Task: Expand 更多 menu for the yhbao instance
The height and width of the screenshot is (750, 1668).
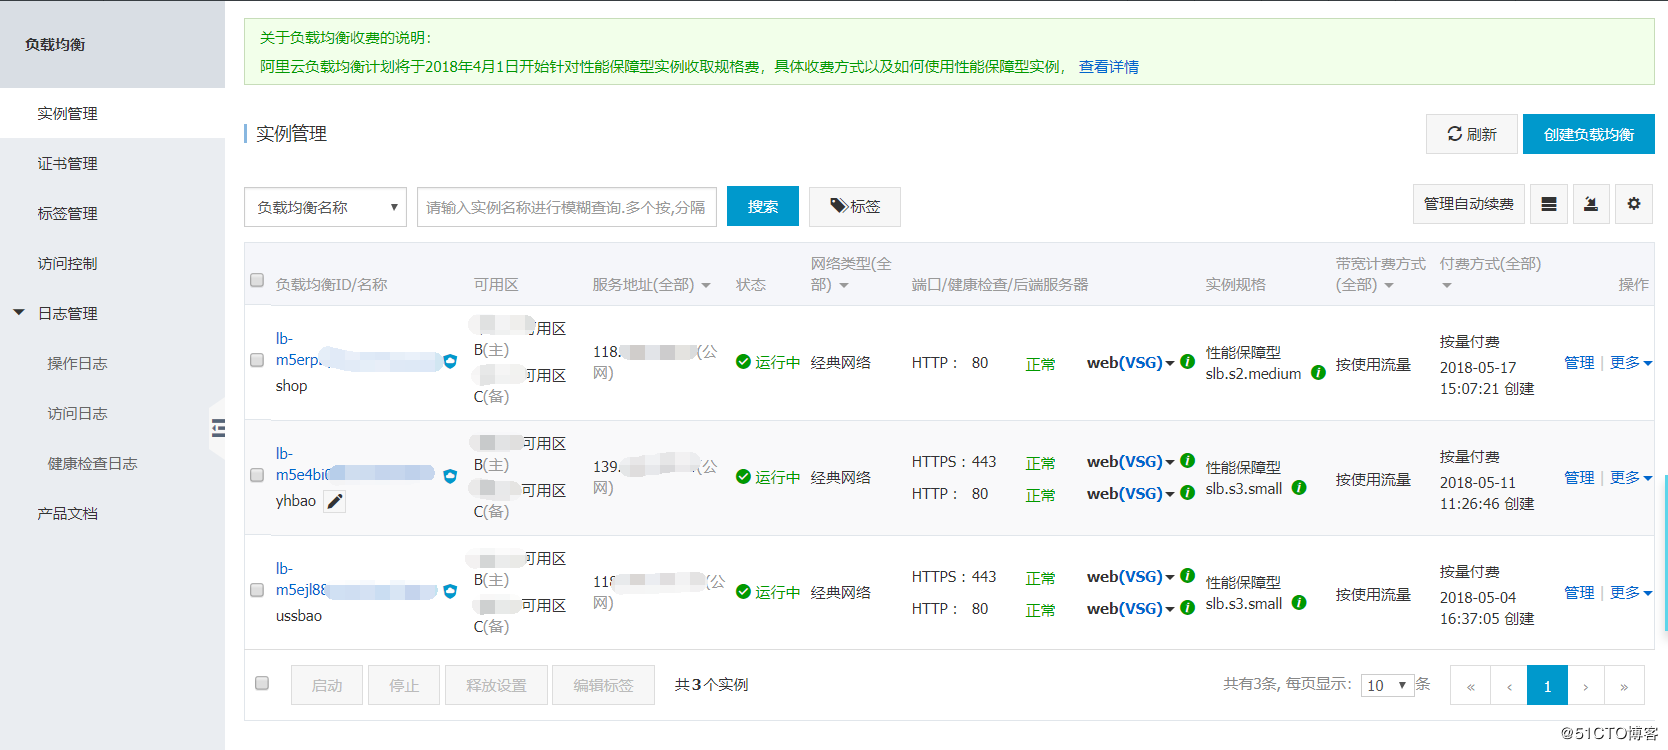Action: pyautogui.click(x=1631, y=477)
